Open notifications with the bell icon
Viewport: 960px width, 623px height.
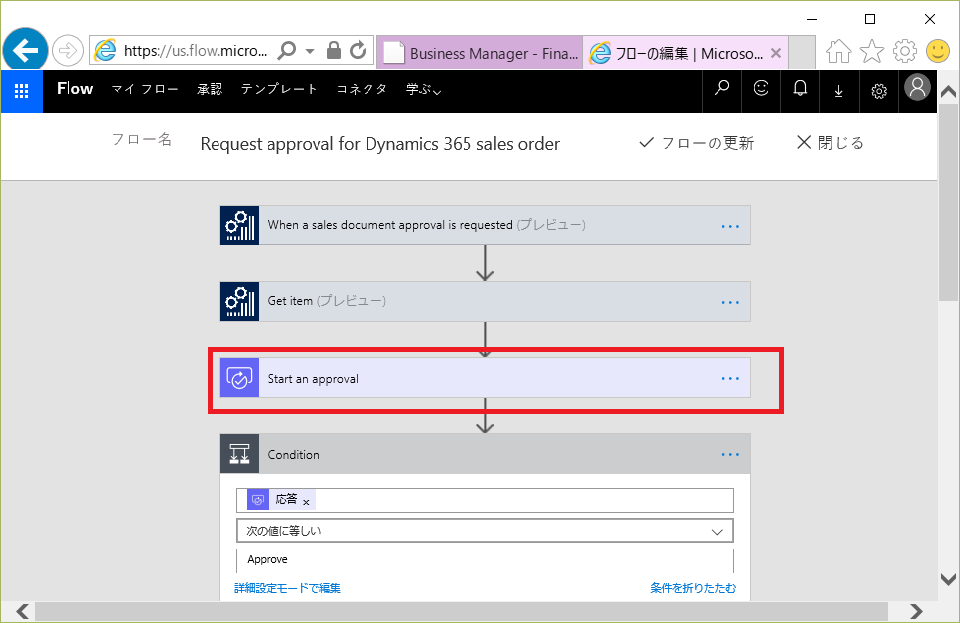click(x=800, y=89)
